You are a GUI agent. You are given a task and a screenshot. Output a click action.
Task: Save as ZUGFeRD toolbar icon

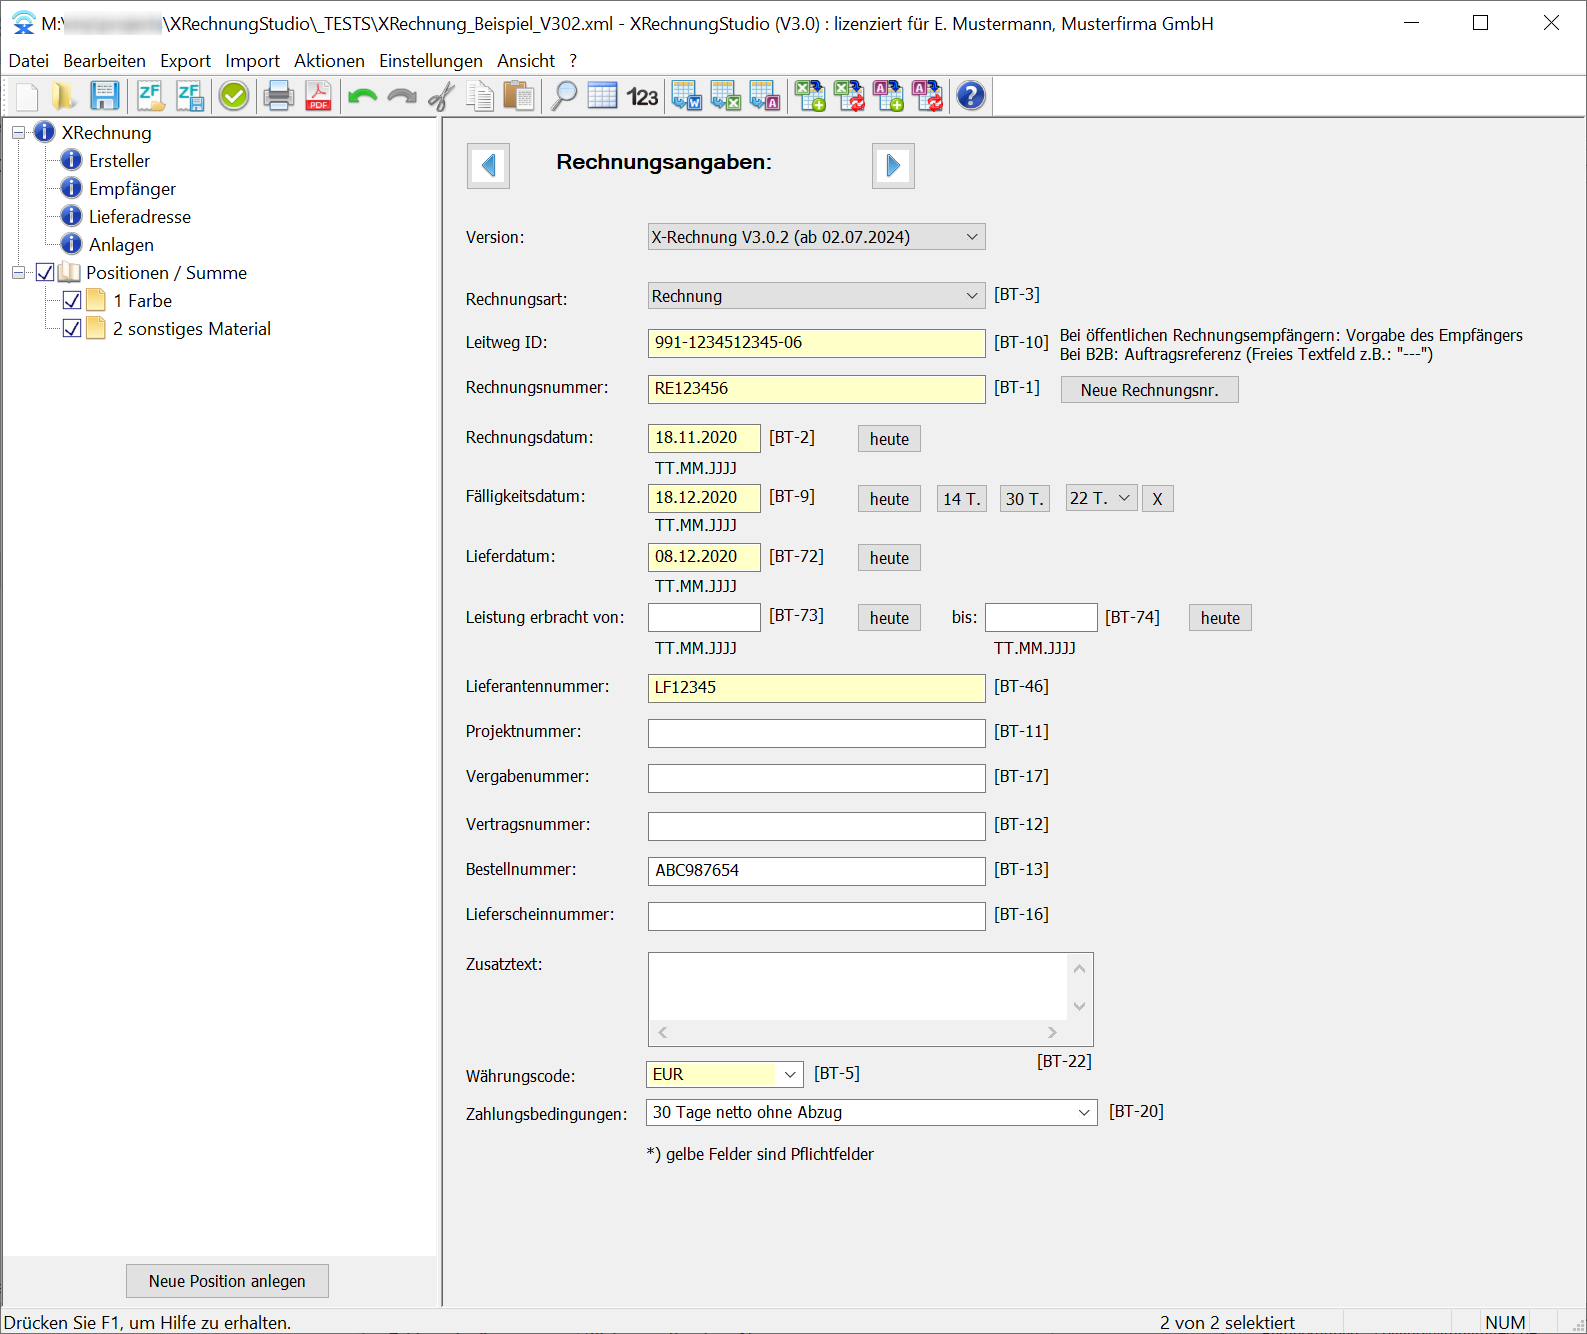190,97
